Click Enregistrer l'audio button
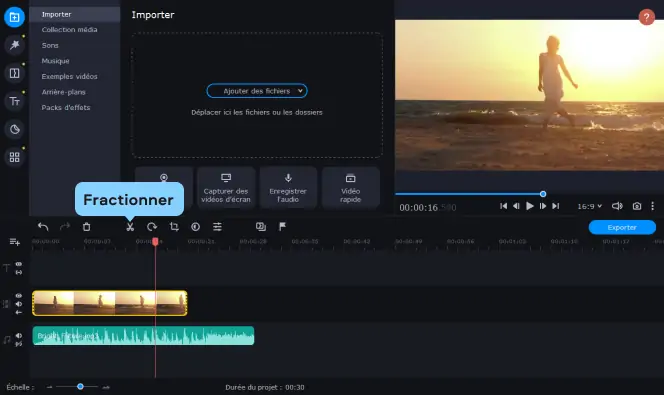The width and height of the screenshot is (664, 395). point(288,188)
